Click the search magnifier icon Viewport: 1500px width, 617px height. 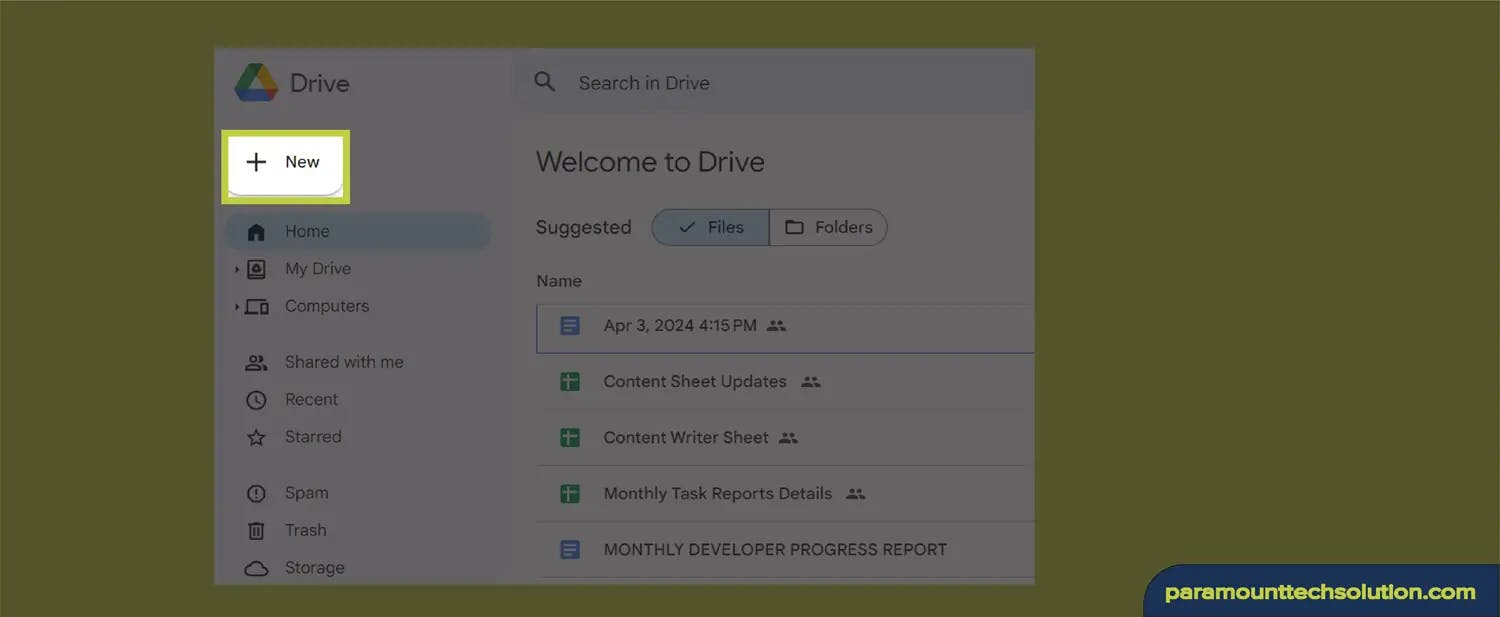544,82
